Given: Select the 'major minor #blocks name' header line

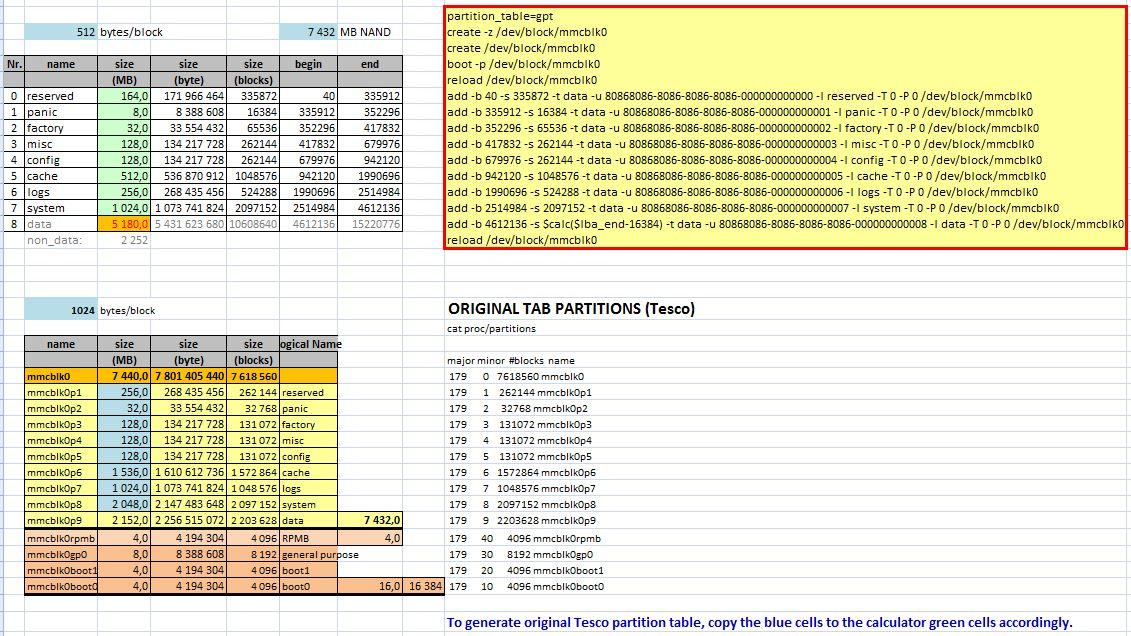Looking at the screenshot, I should [x=511, y=361].
